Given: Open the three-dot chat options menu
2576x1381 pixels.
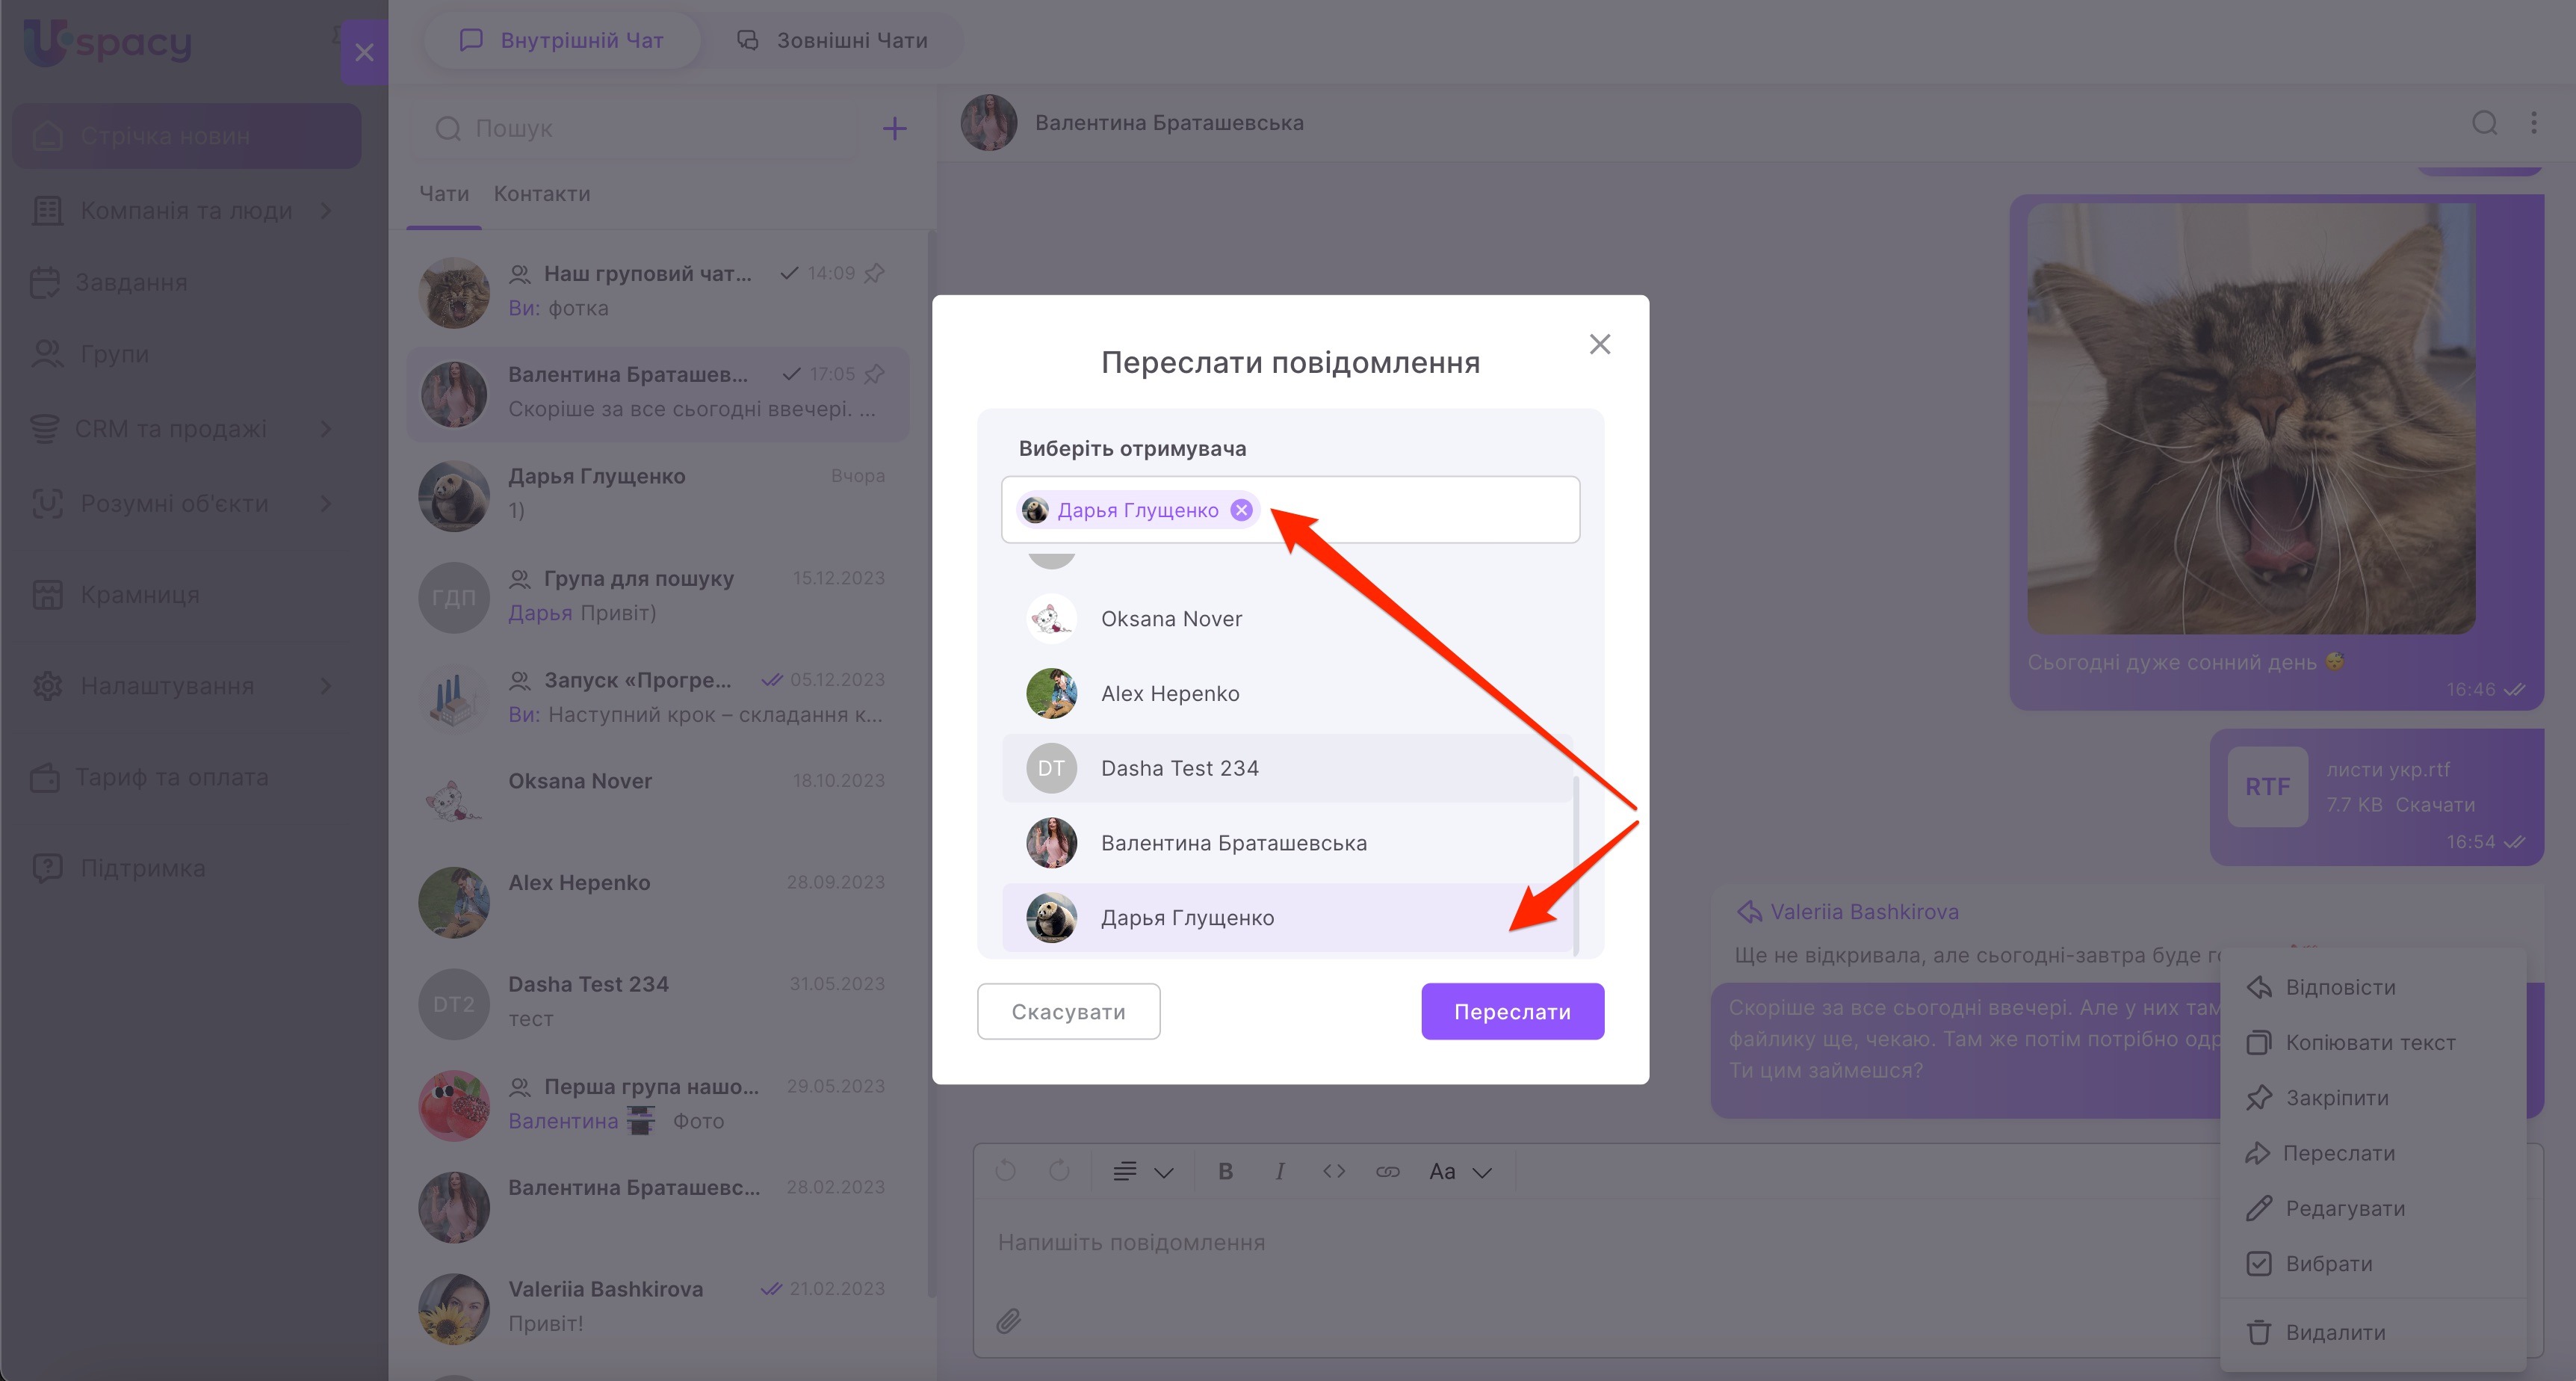Looking at the screenshot, I should click(x=2533, y=123).
